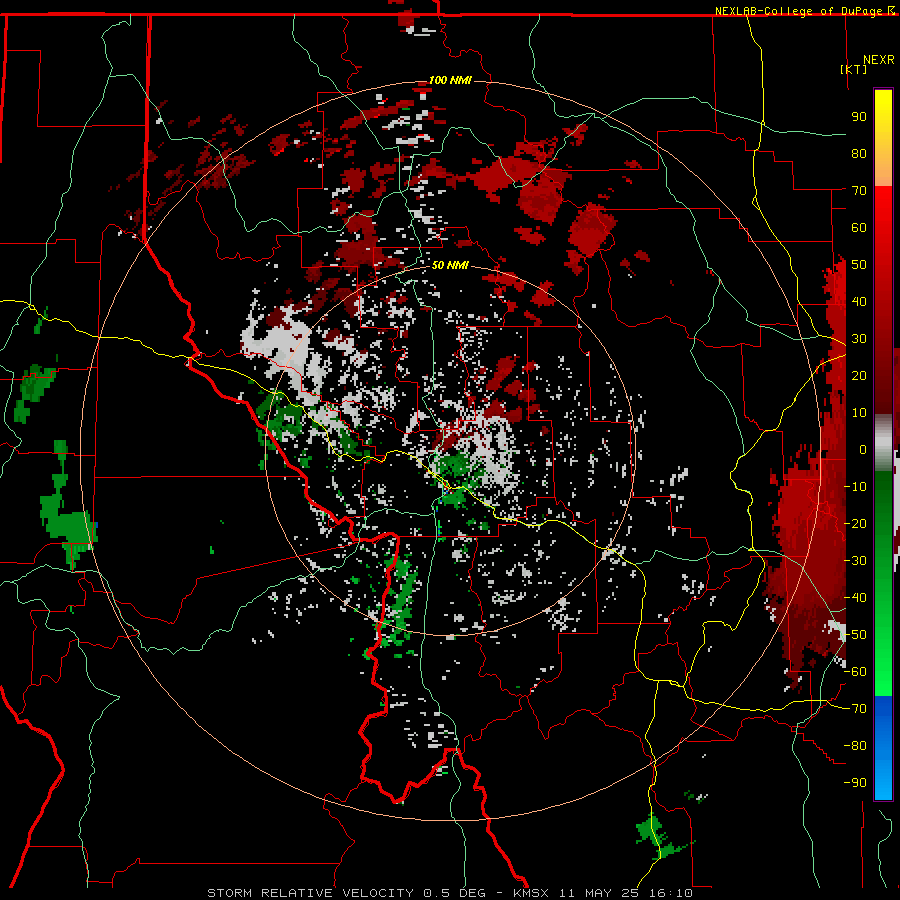Click the 60 value on velocity scale
Image resolution: width=900 pixels, height=900 pixels.
coord(859,227)
